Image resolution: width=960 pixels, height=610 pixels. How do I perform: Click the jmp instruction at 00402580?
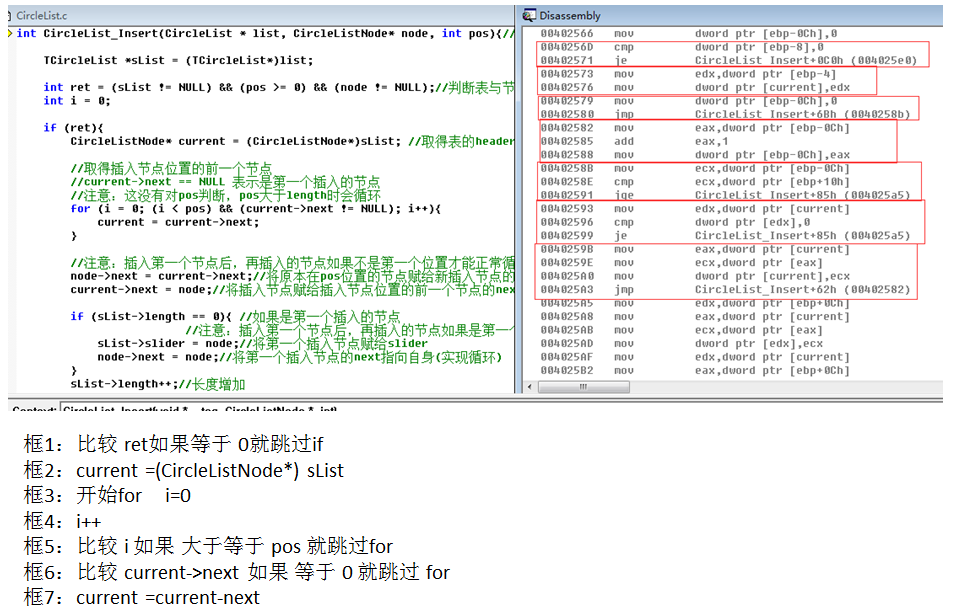pyautogui.click(x=725, y=114)
